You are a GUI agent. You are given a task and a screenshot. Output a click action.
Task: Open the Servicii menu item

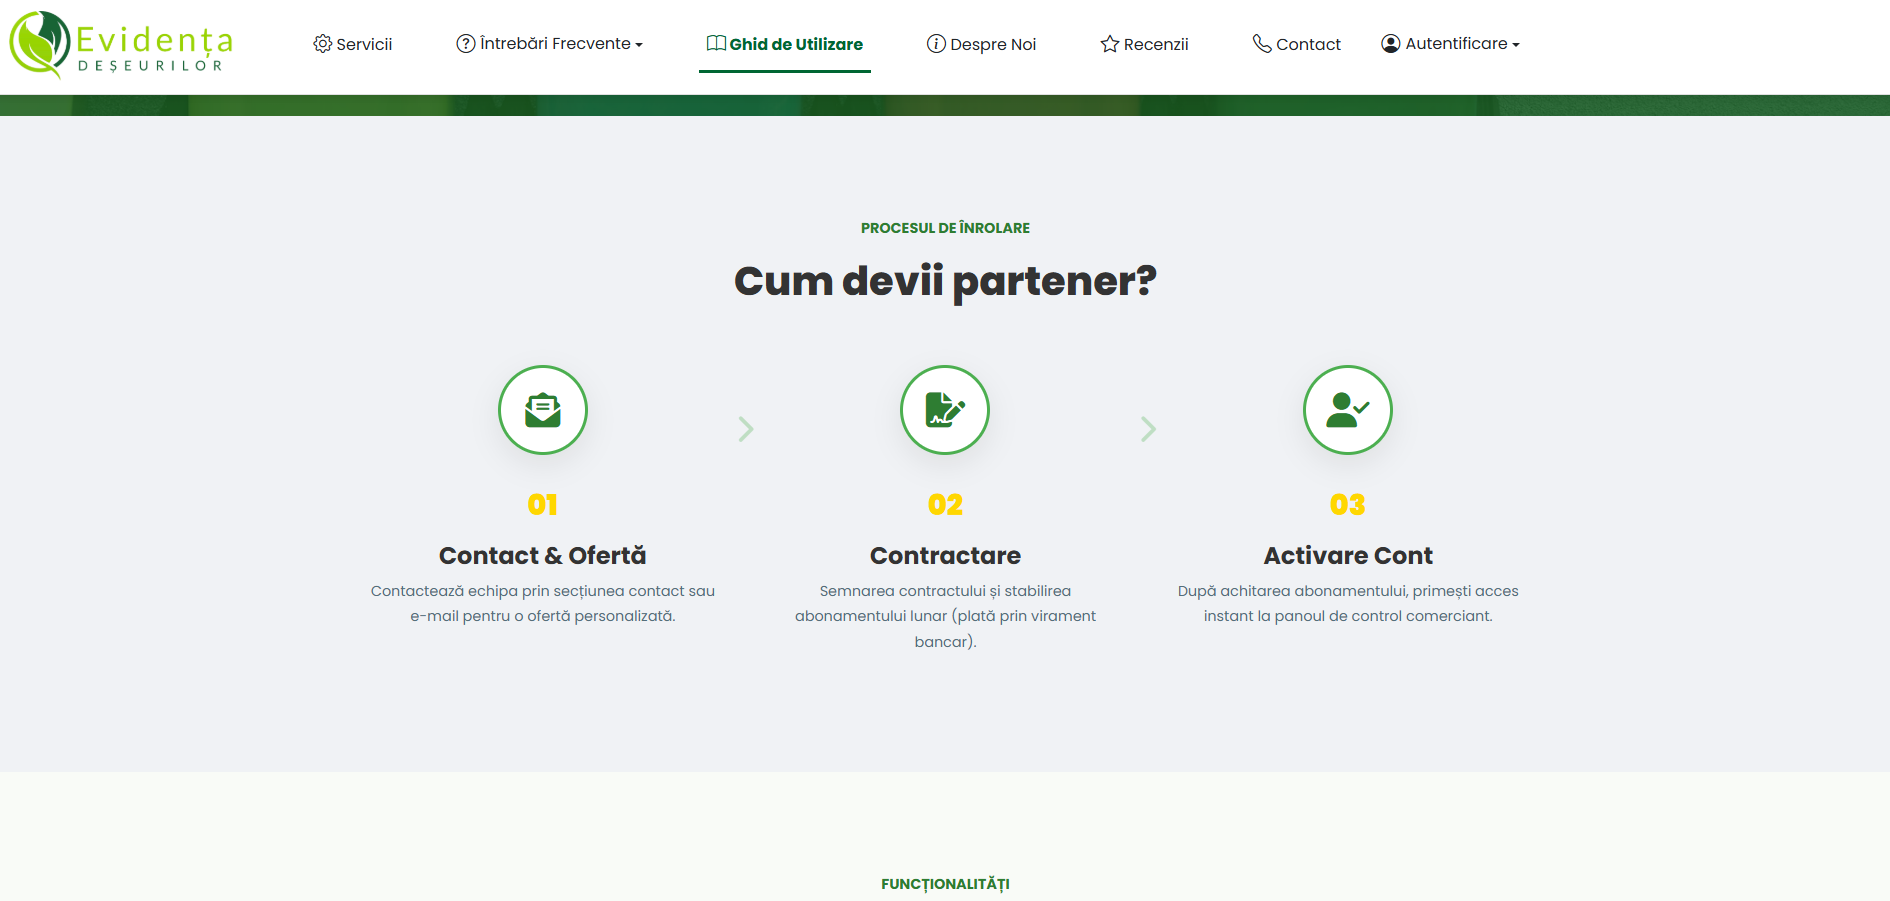tap(353, 44)
